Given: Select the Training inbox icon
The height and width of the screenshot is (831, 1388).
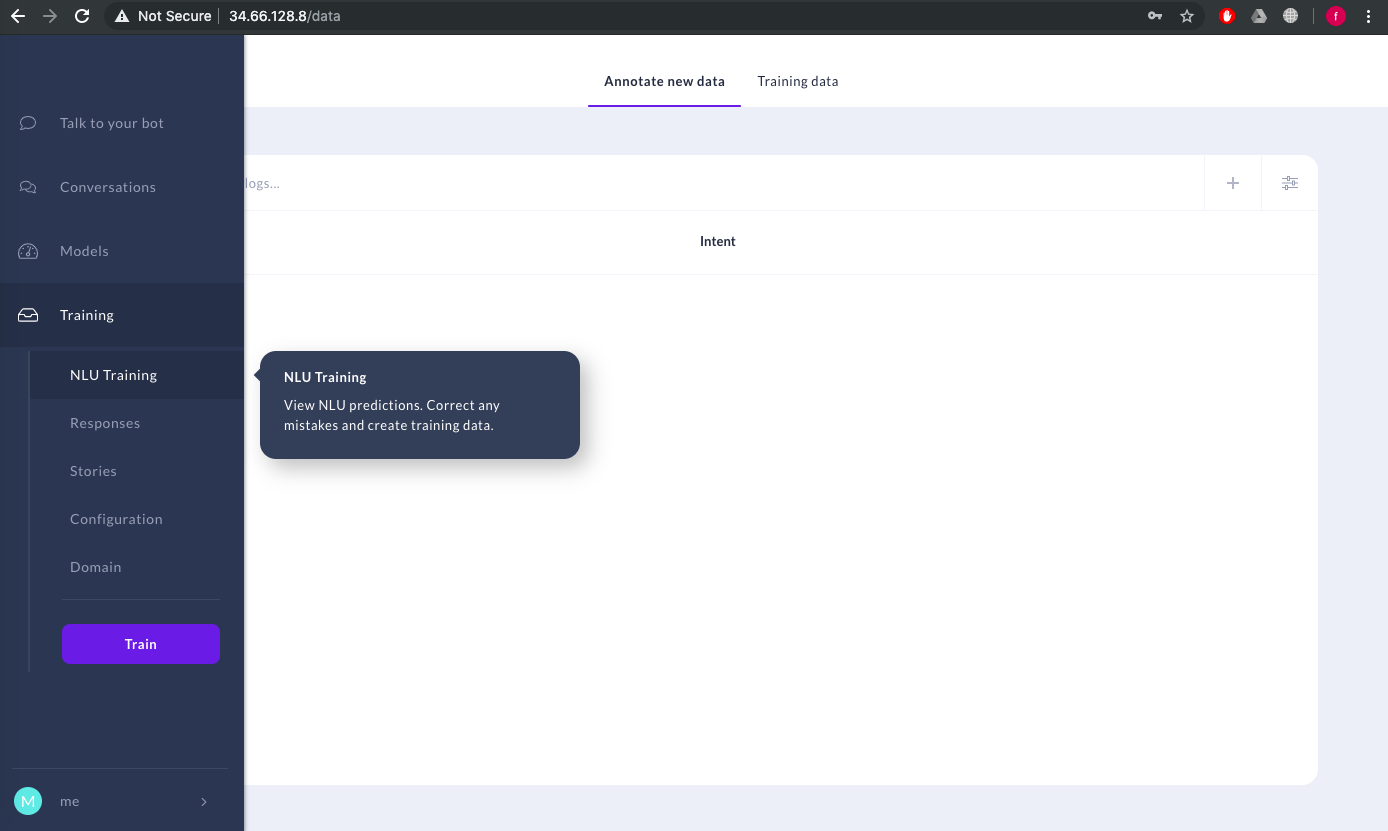Looking at the screenshot, I should (x=27, y=314).
